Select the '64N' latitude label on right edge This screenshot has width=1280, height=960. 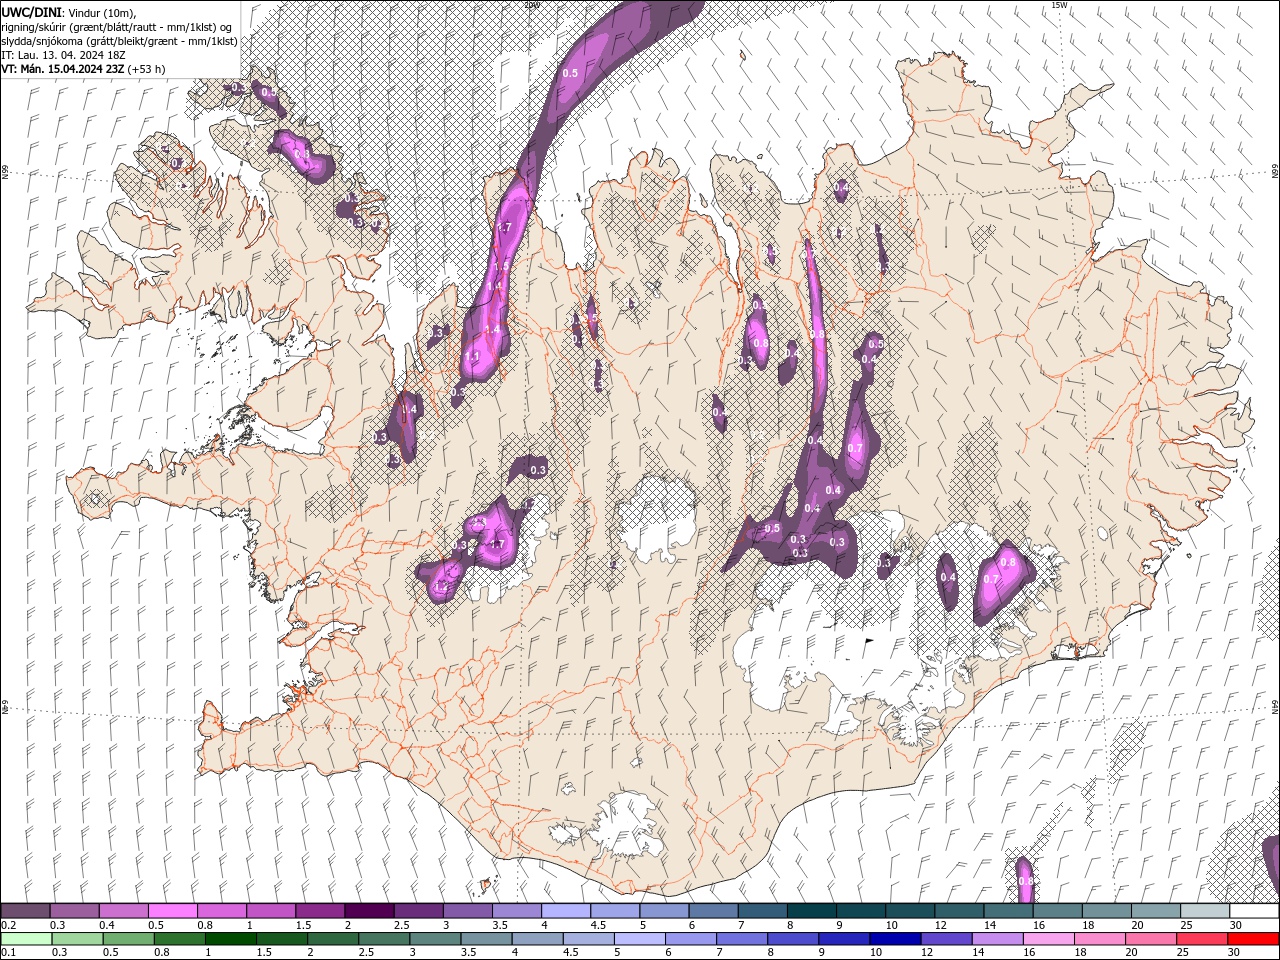1275,707
